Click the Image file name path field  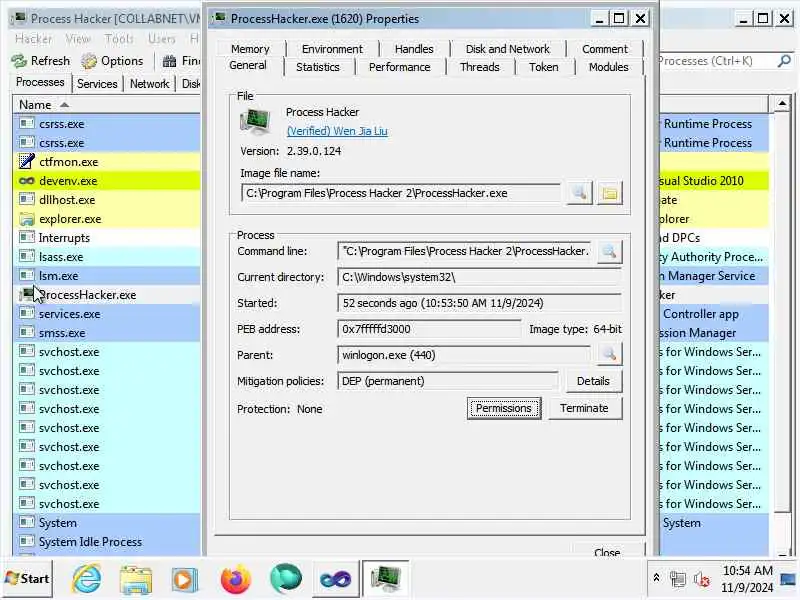pos(401,193)
